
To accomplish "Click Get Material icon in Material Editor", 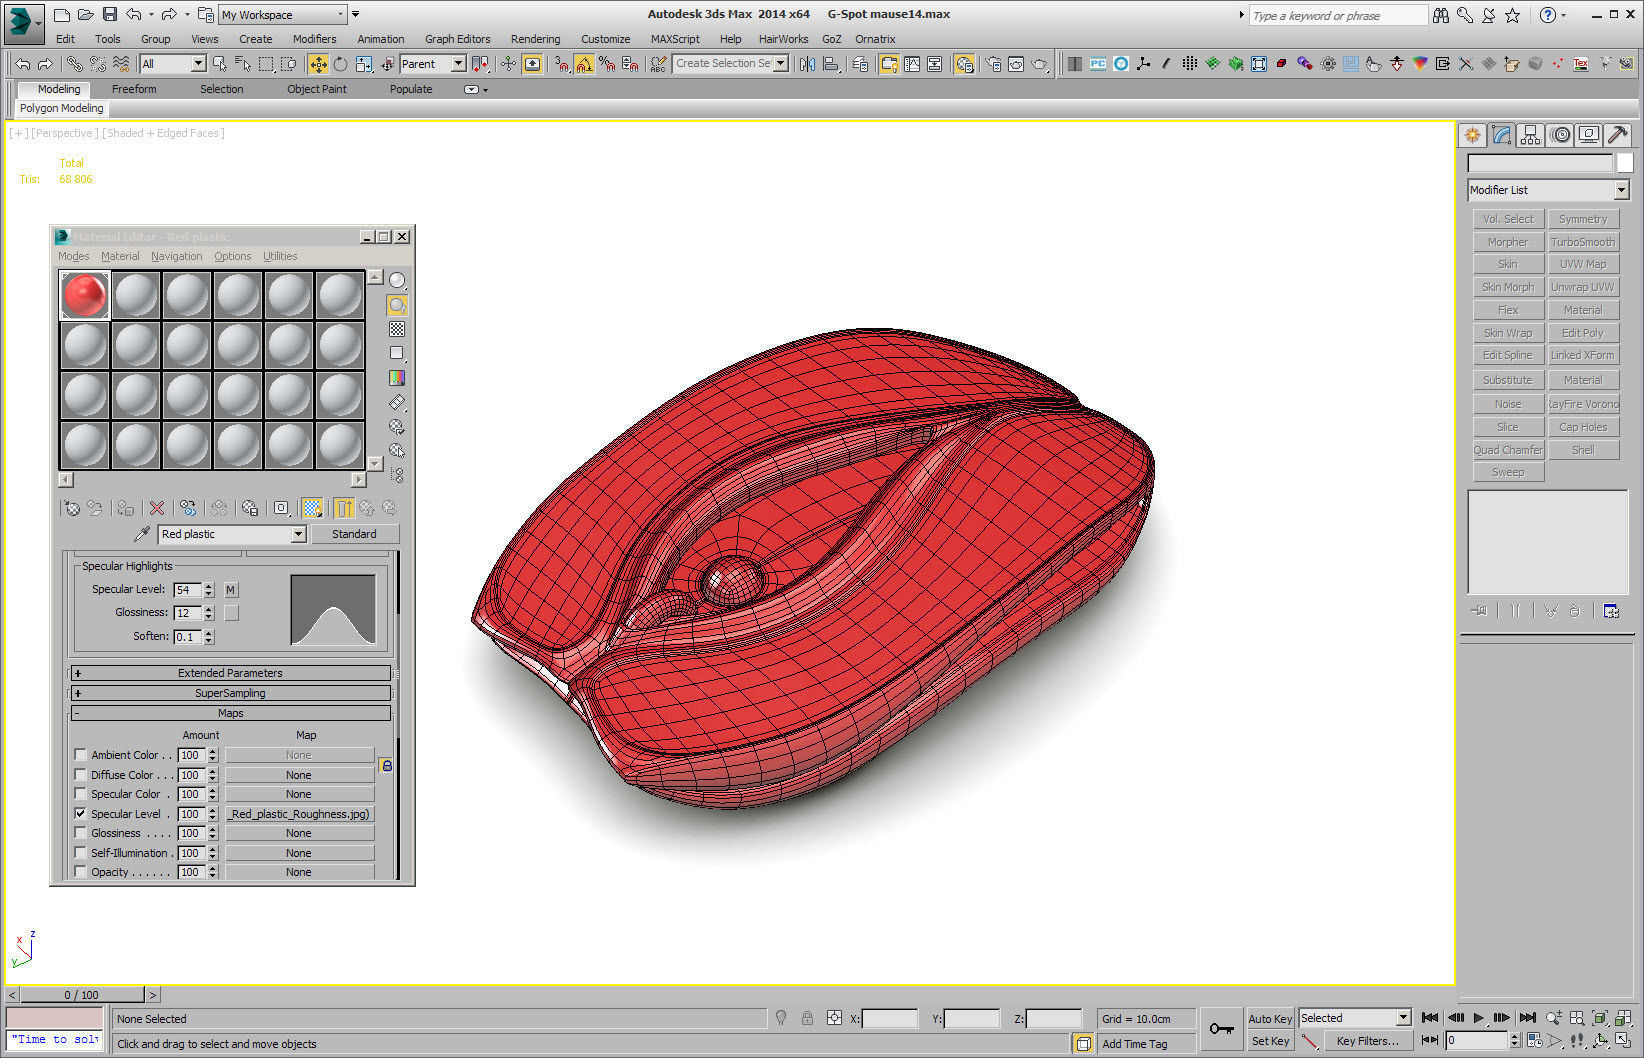I will tap(72, 508).
